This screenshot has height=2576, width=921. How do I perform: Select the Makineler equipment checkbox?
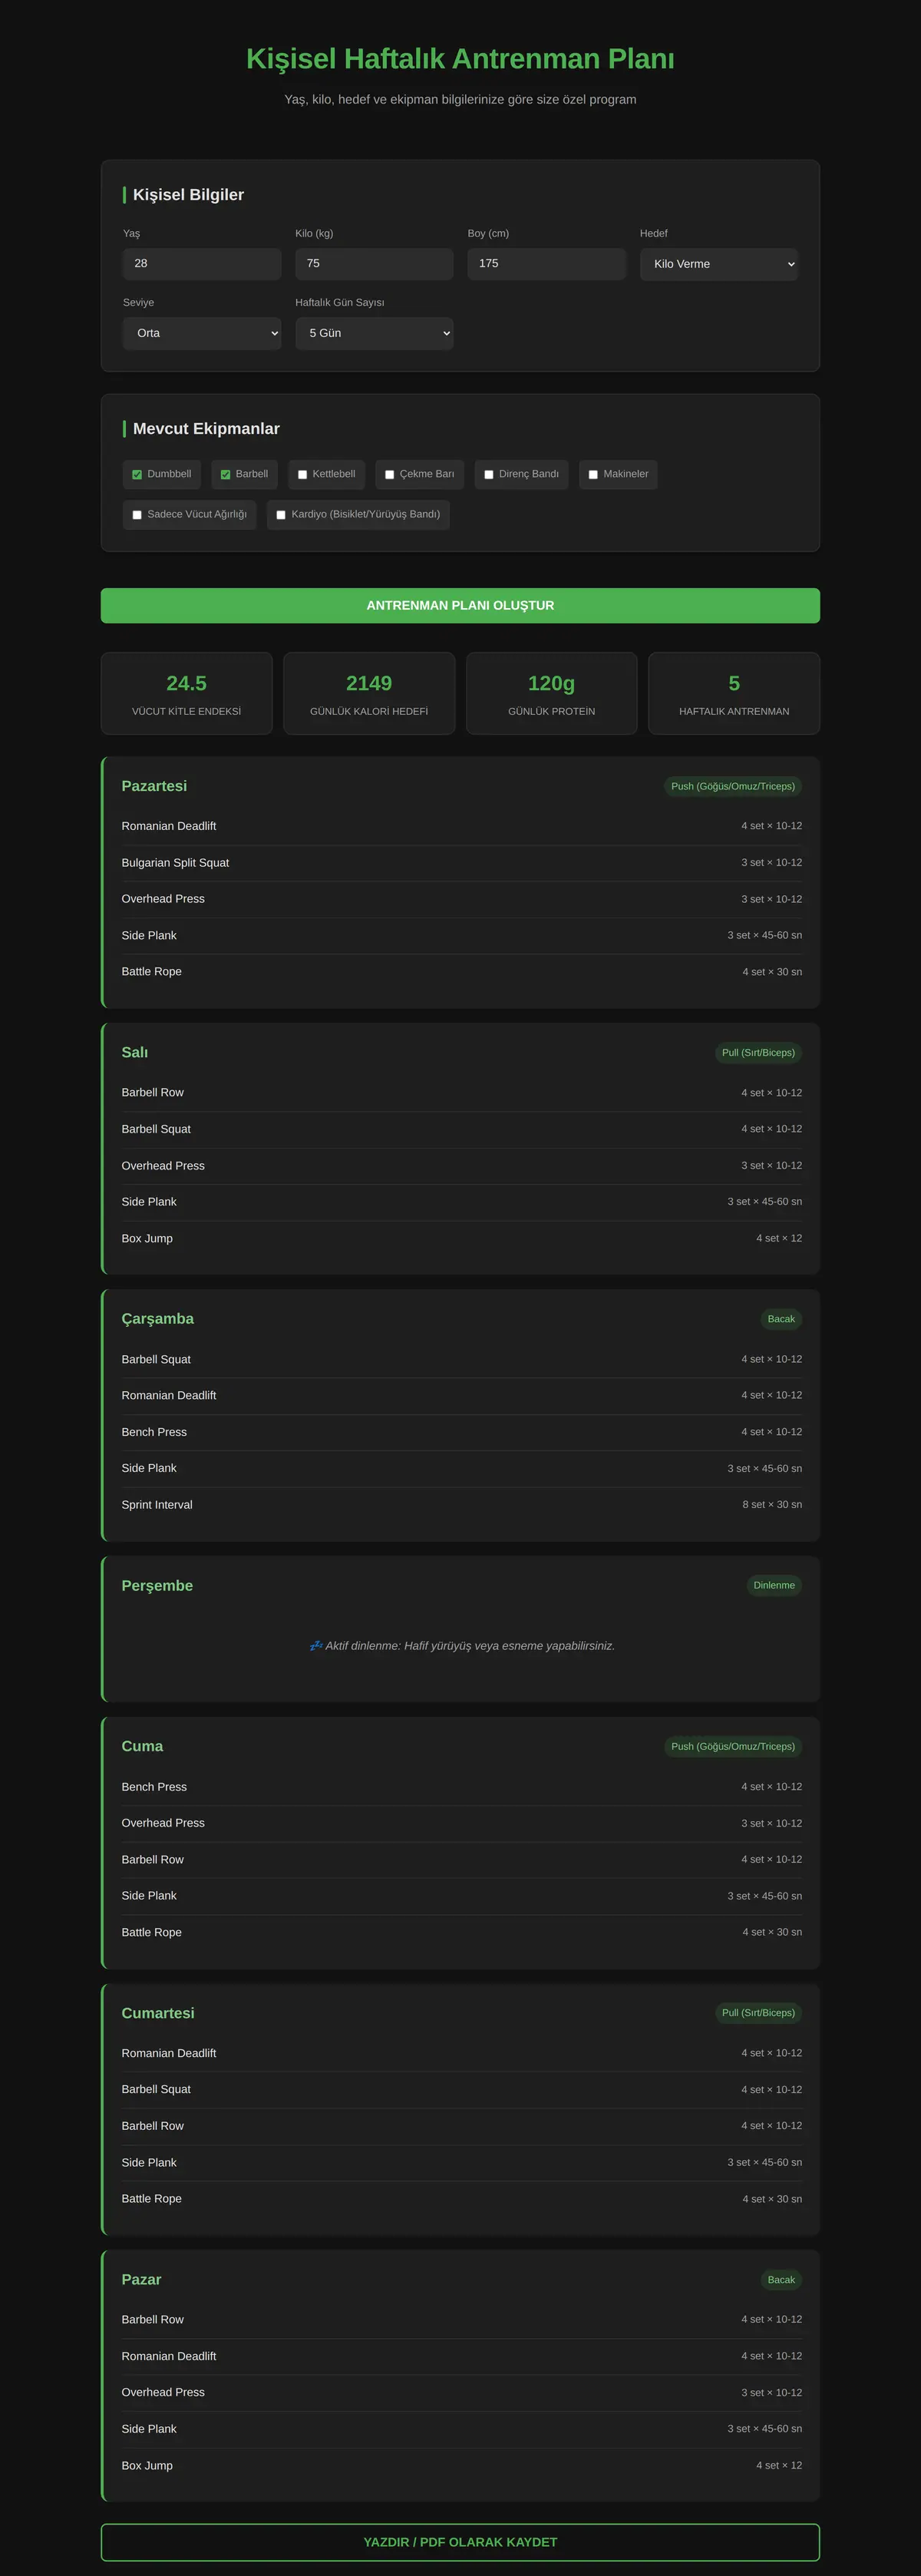click(x=593, y=475)
